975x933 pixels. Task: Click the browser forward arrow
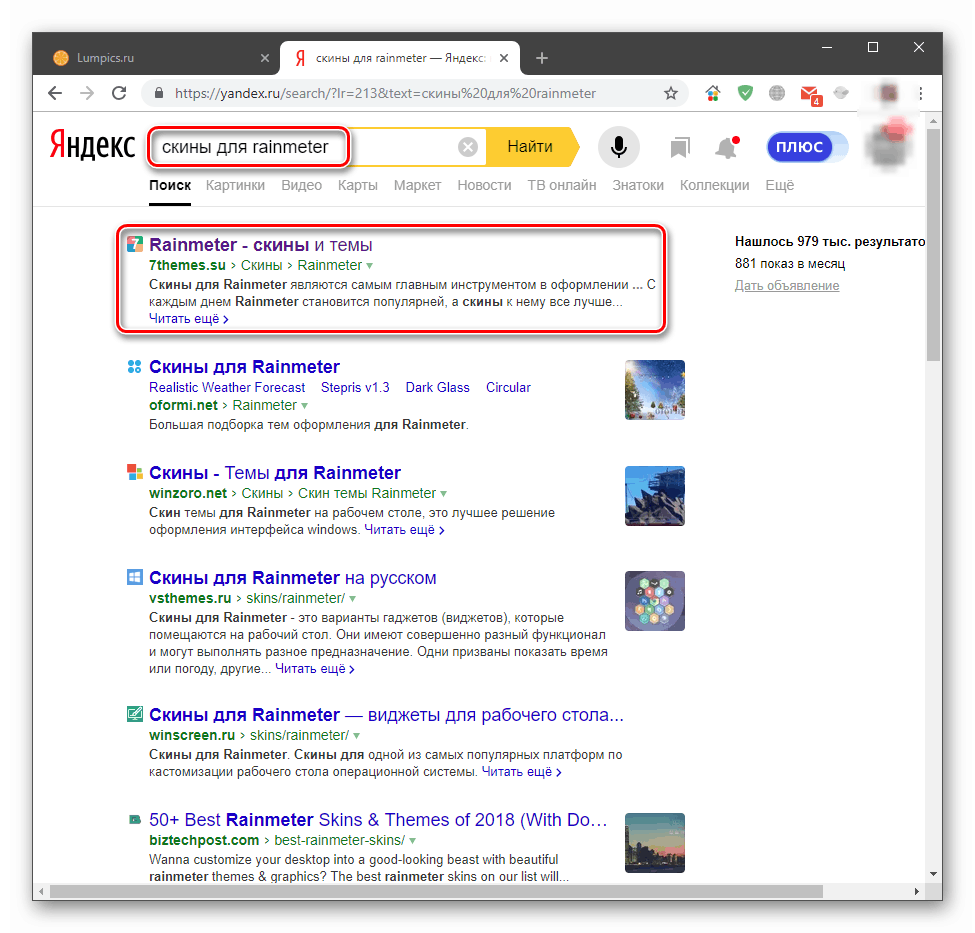87,93
